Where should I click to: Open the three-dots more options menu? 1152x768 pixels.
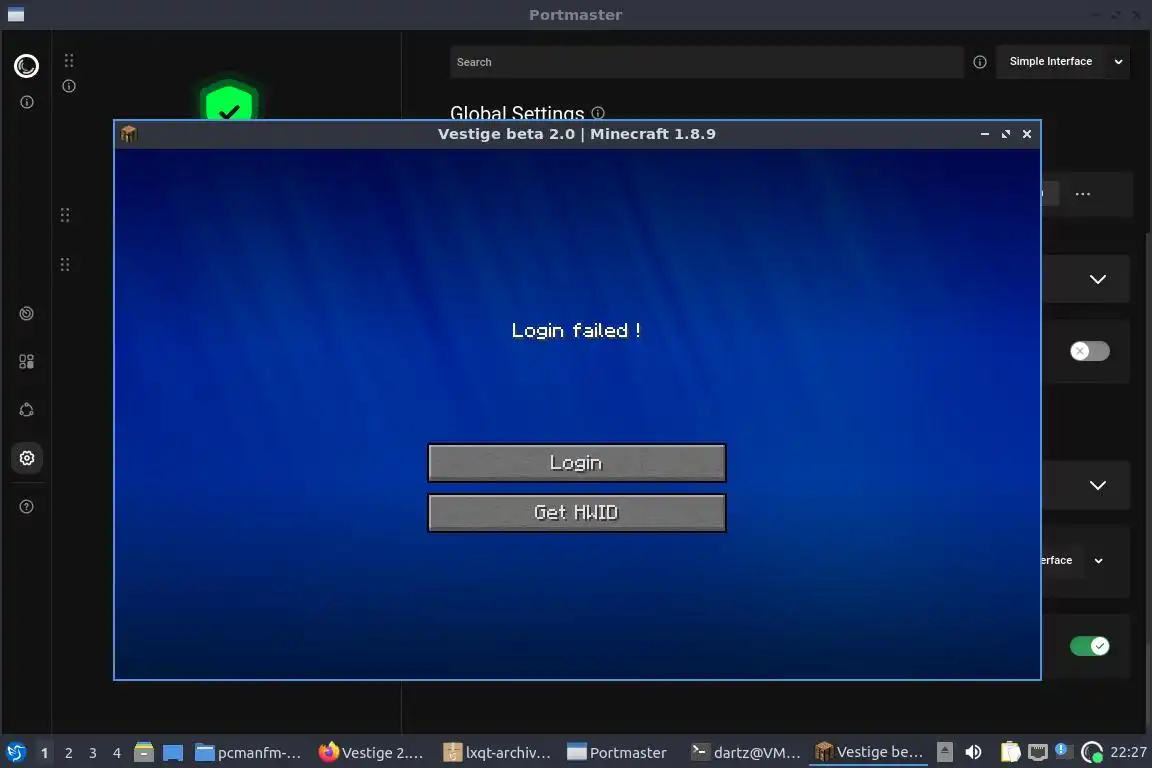coord(1083,194)
